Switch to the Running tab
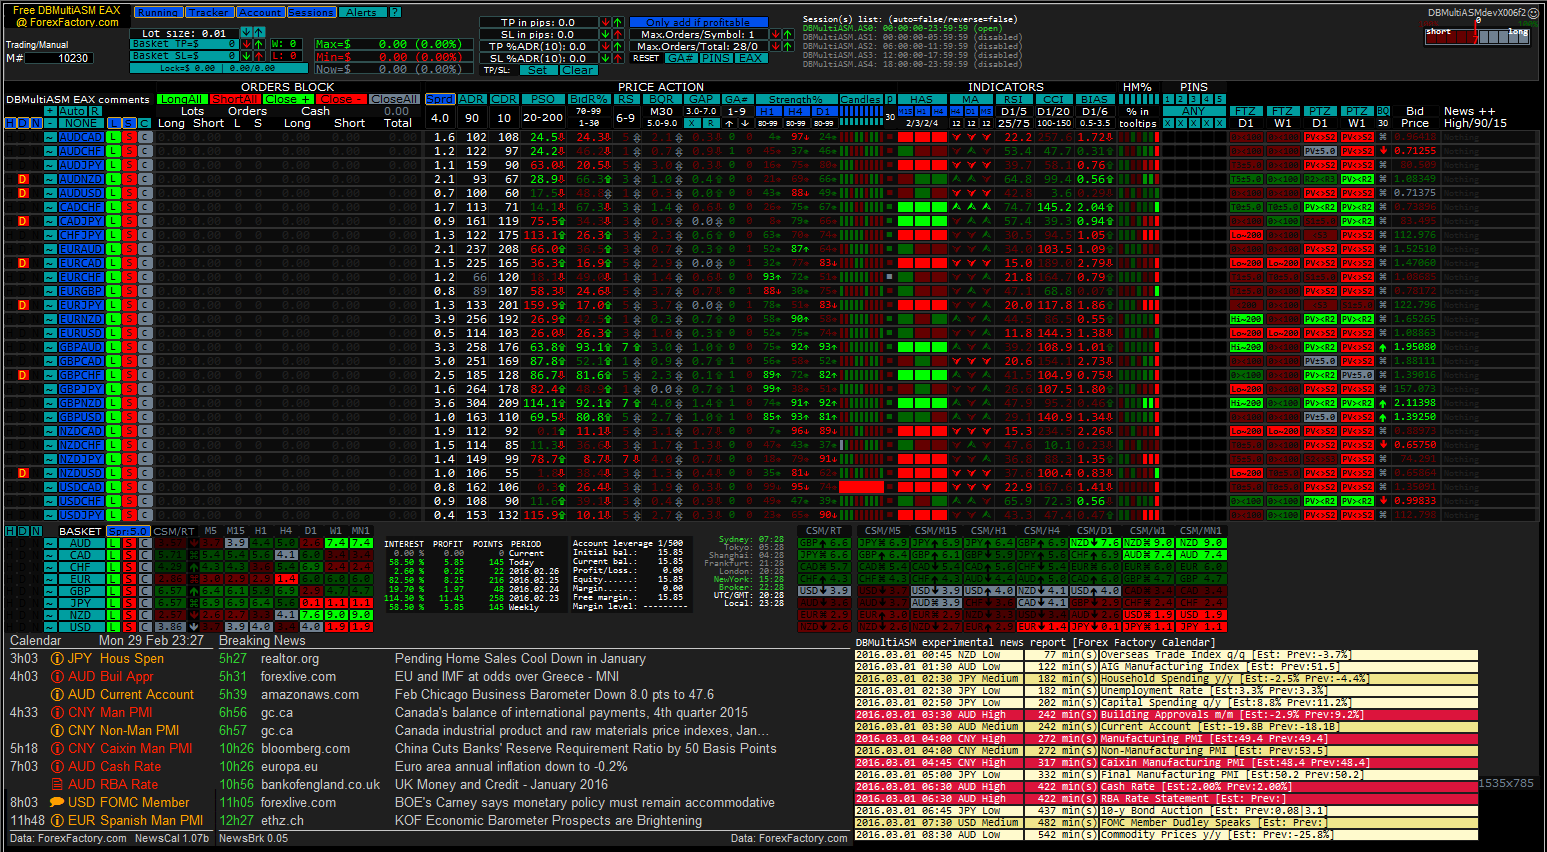This screenshot has height=852, width=1547. tap(158, 12)
